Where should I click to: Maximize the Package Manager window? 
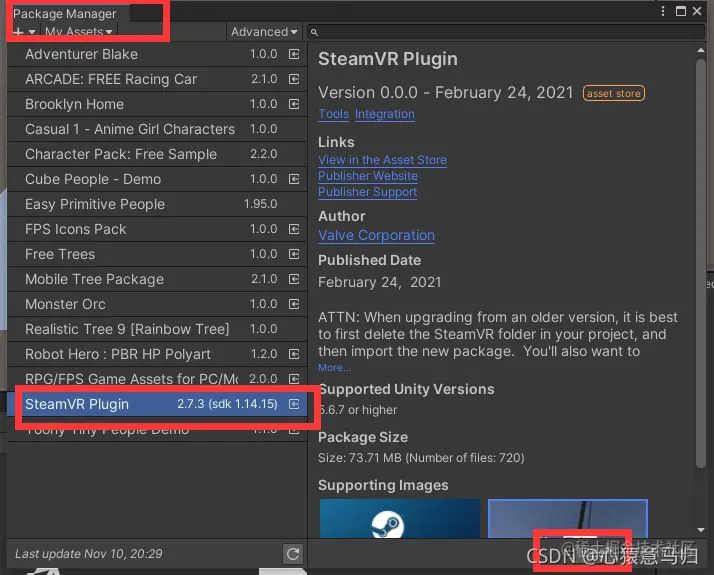[681, 11]
